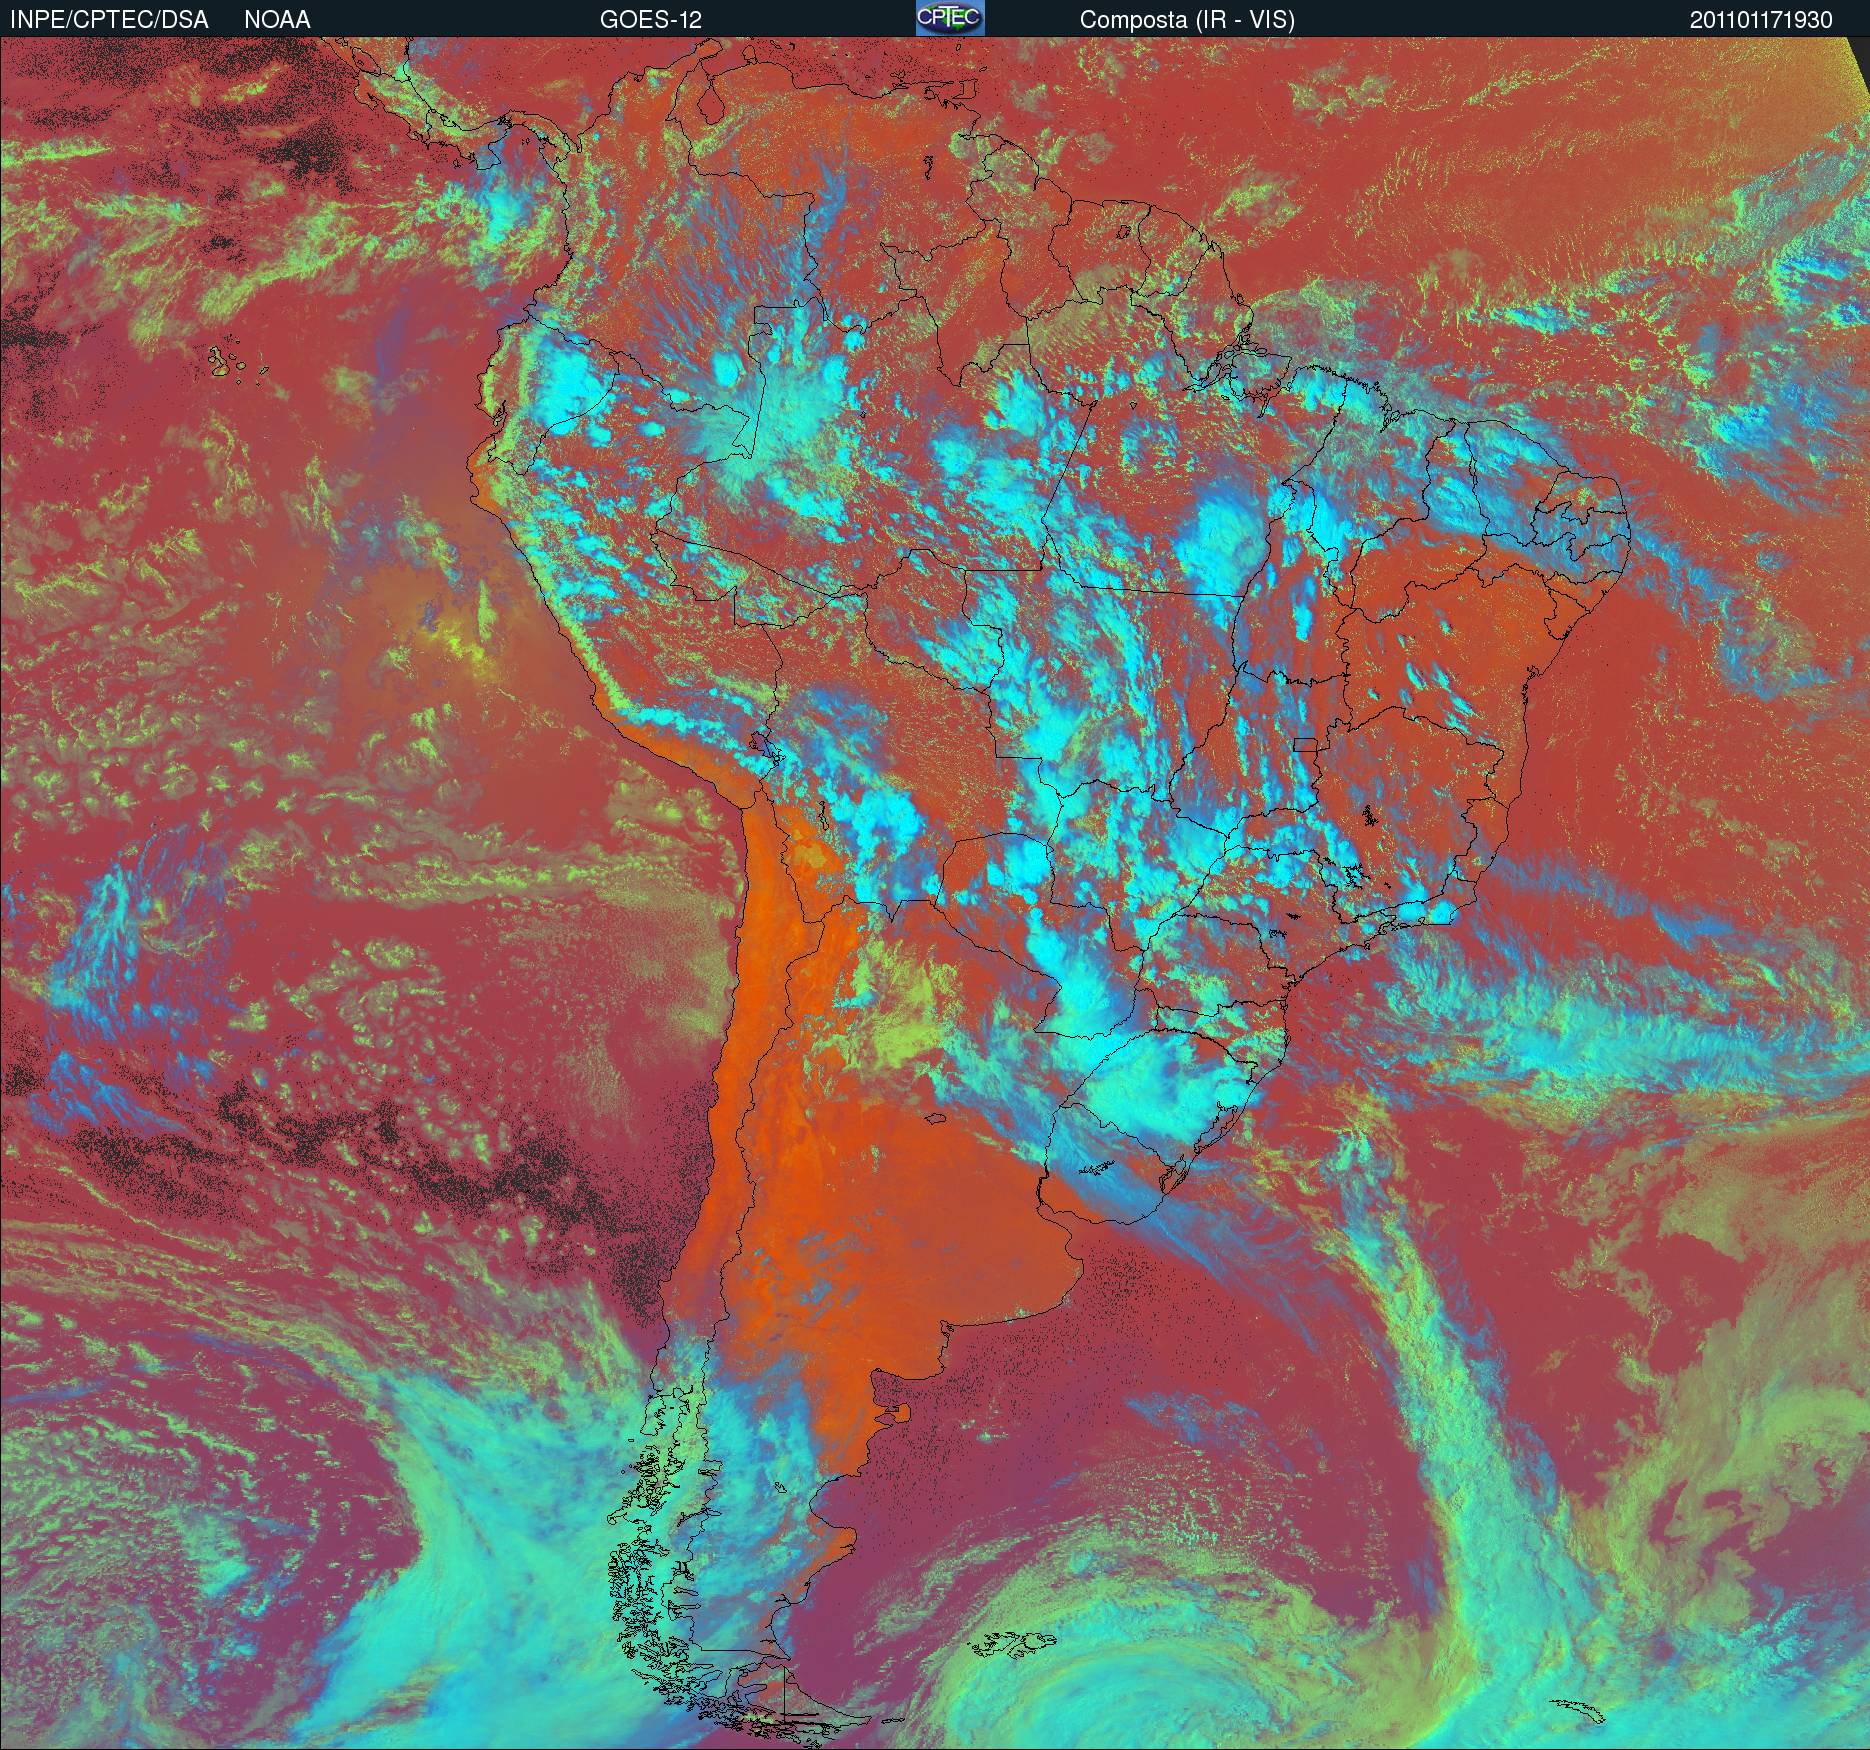This screenshot has height=1750, width=1870.
Task: Select the Composta (IR - VIS) label
Action: click(1187, 19)
